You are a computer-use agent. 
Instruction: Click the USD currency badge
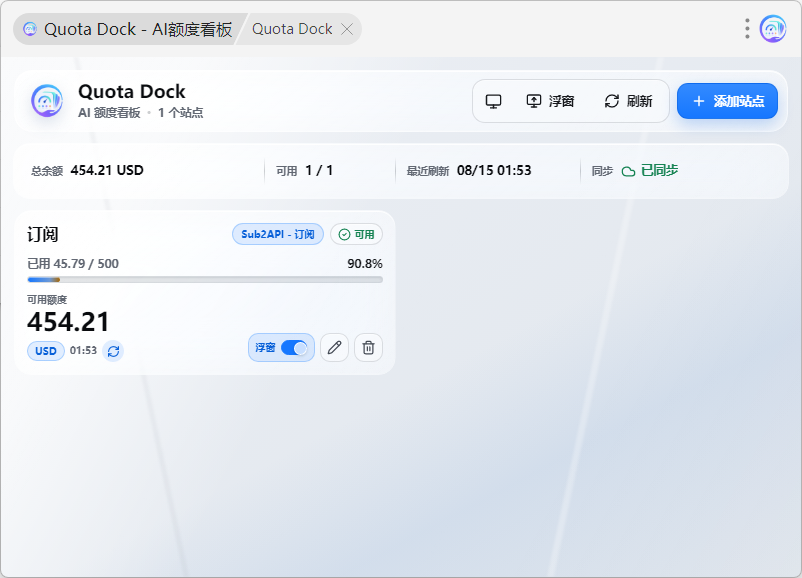point(46,351)
